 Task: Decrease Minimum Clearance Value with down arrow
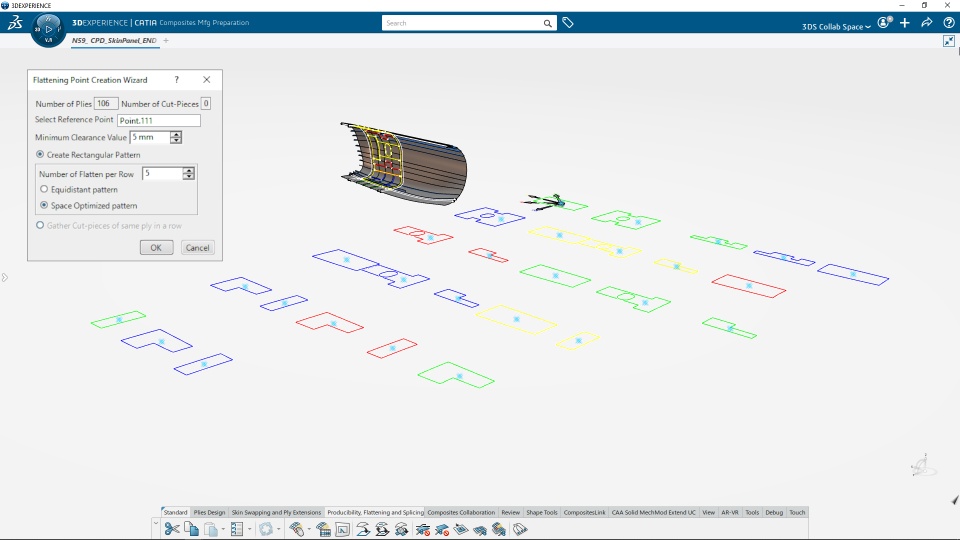pyautogui.click(x=176, y=140)
